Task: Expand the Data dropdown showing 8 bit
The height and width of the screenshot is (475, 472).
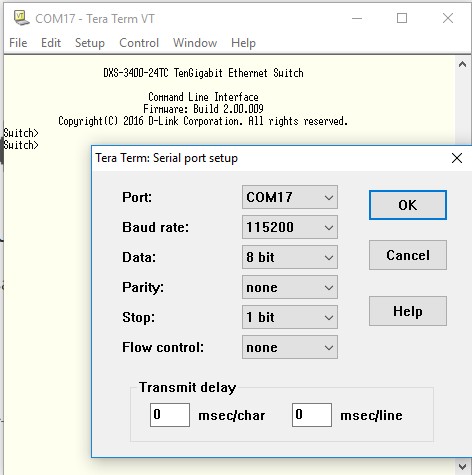Action: [x=290, y=257]
